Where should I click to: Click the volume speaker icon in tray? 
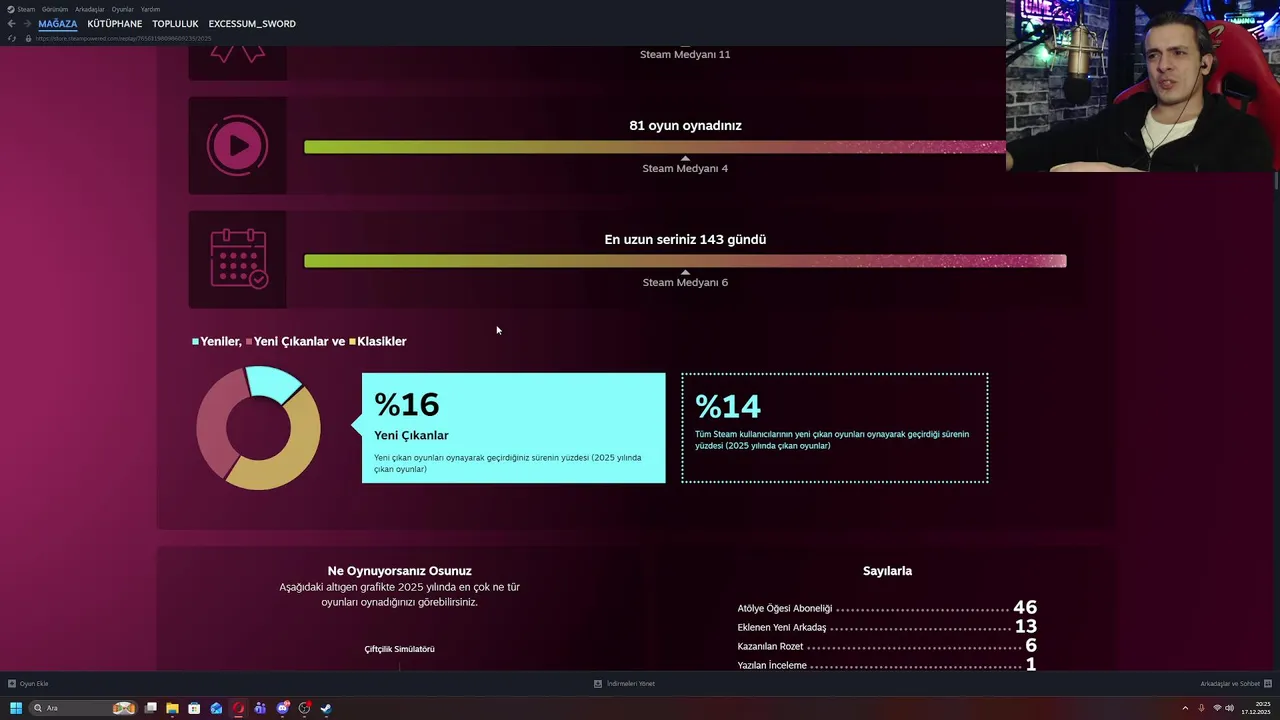click(1229, 708)
